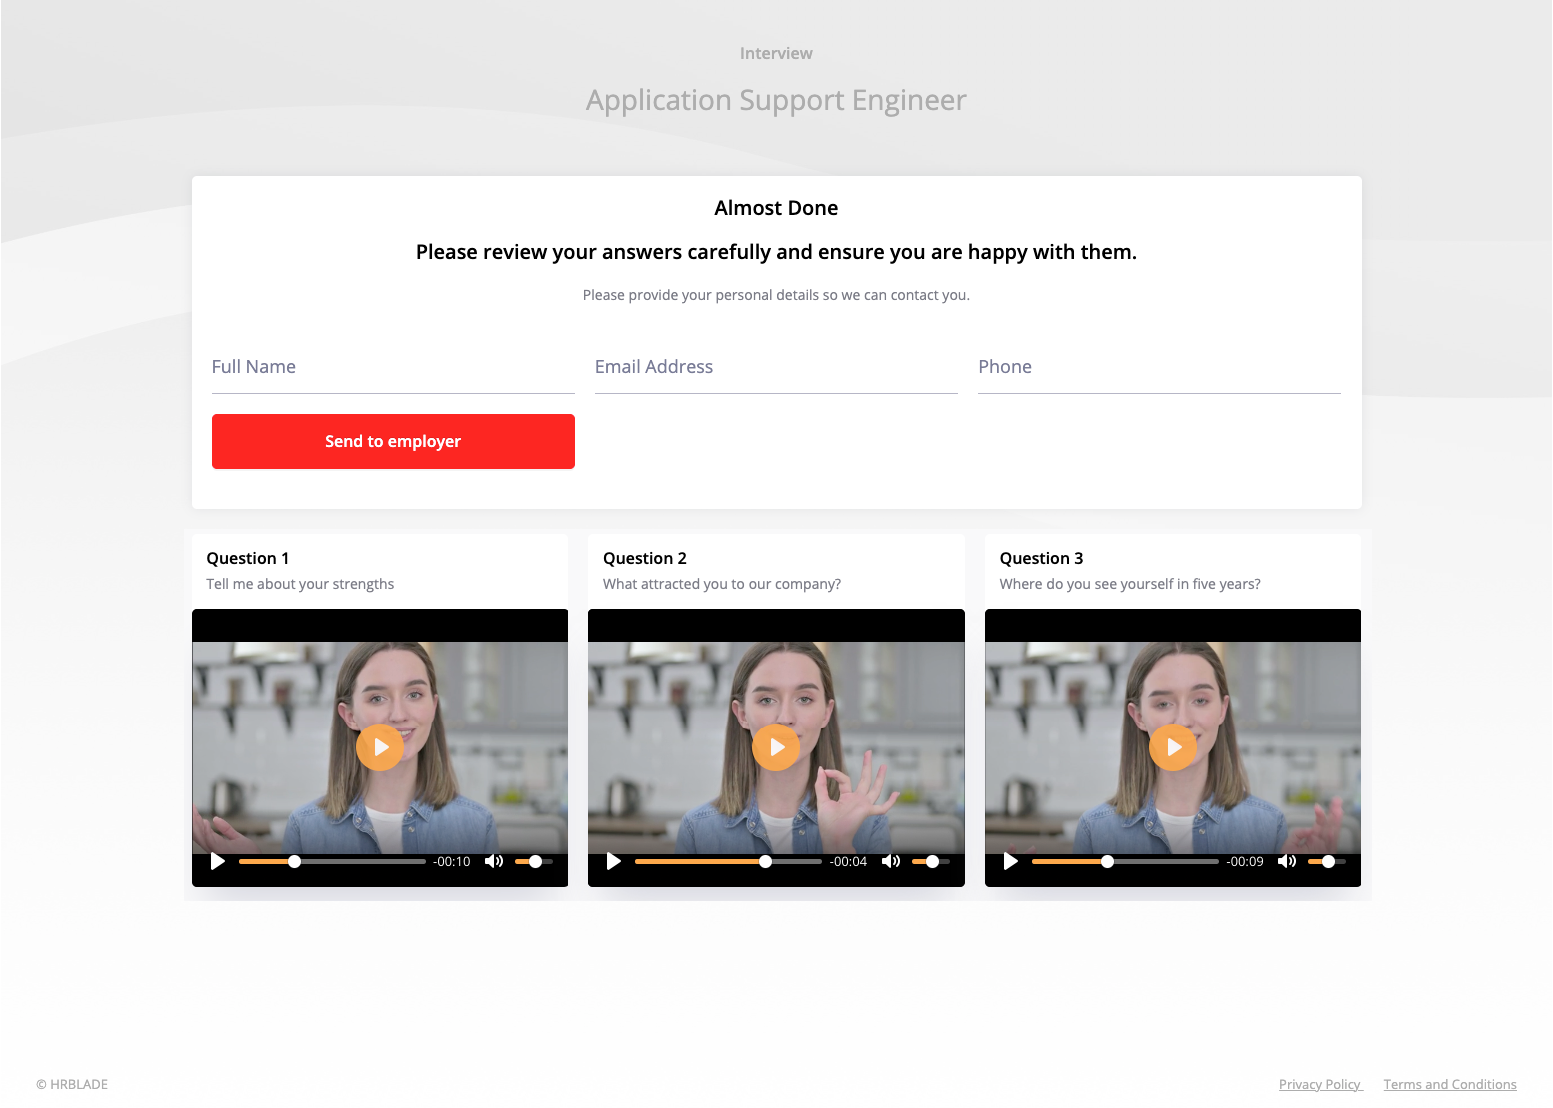Open the Privacy Policy link
The image size is (1553, 1108).
coord(1319,1085)
